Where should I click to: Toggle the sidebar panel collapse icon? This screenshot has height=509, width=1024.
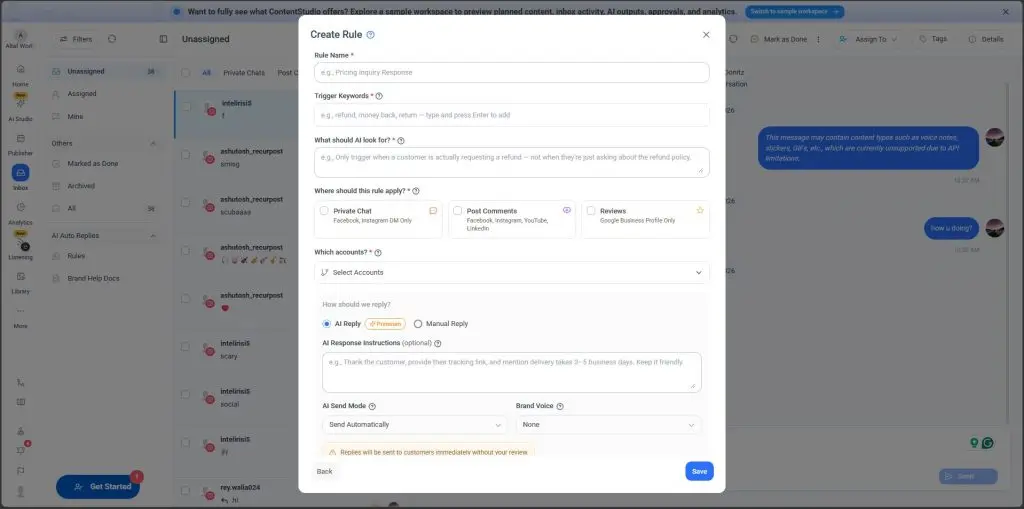(x=163, y=39)
